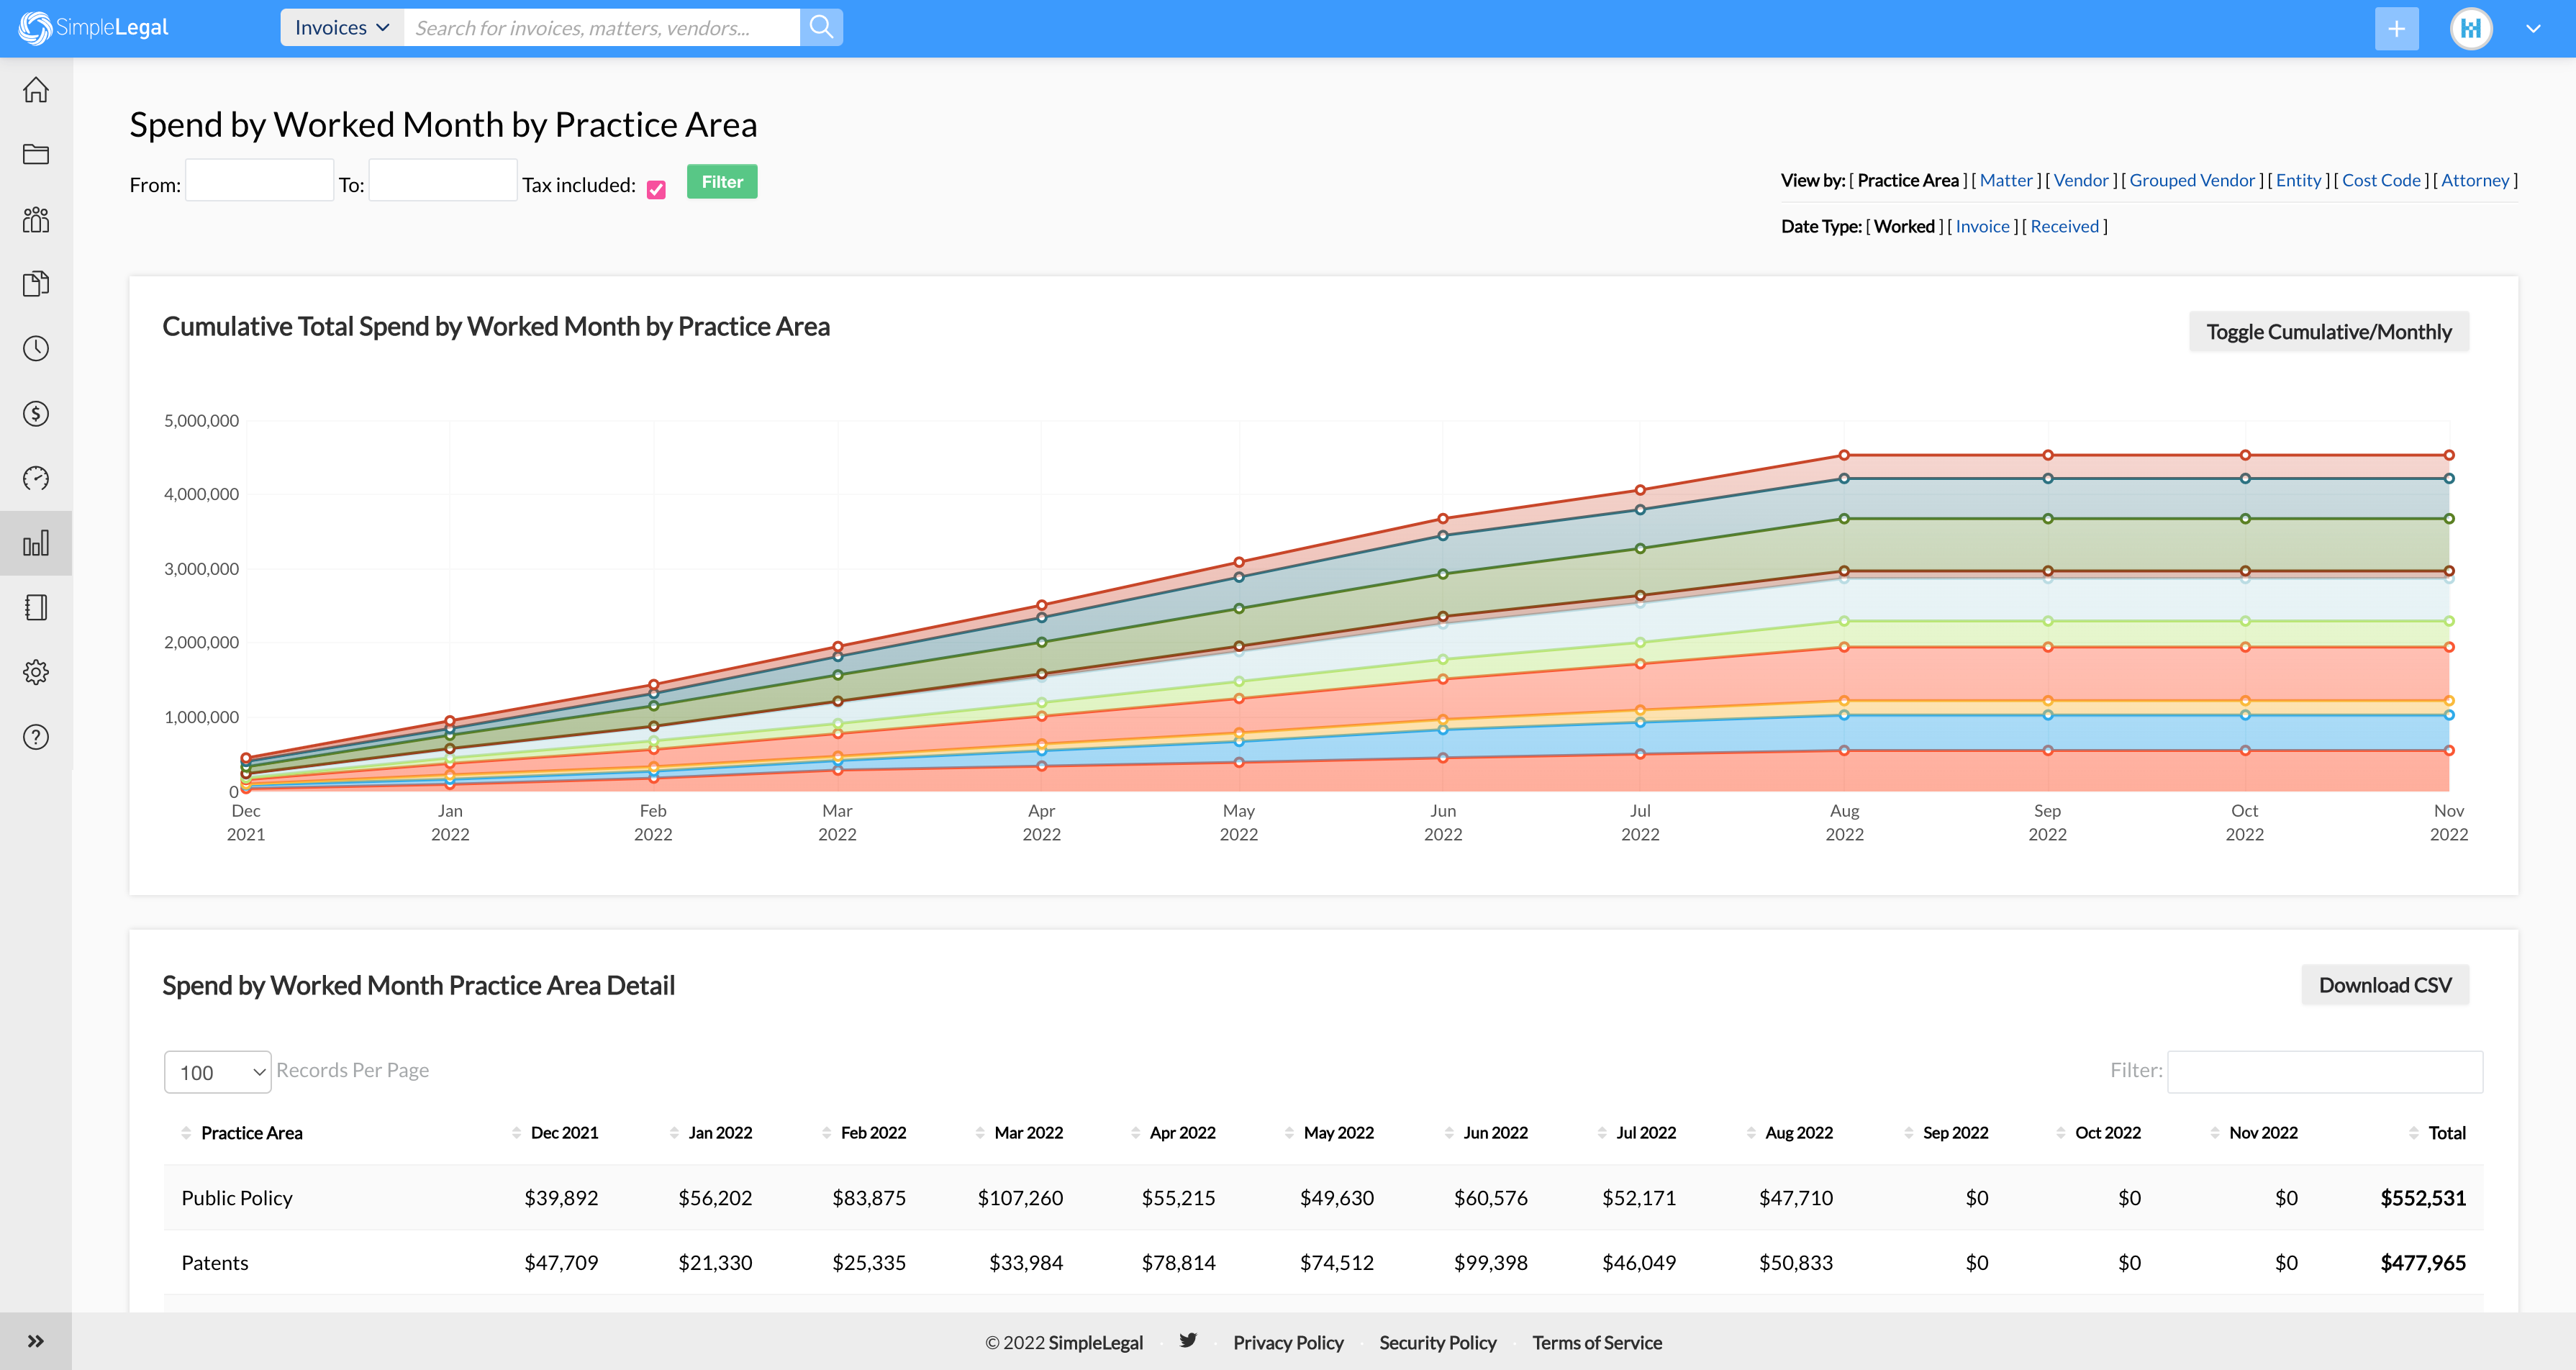Click the Download CSV button
This screenshot has height=1370, width=2576.
(2384, 985)
